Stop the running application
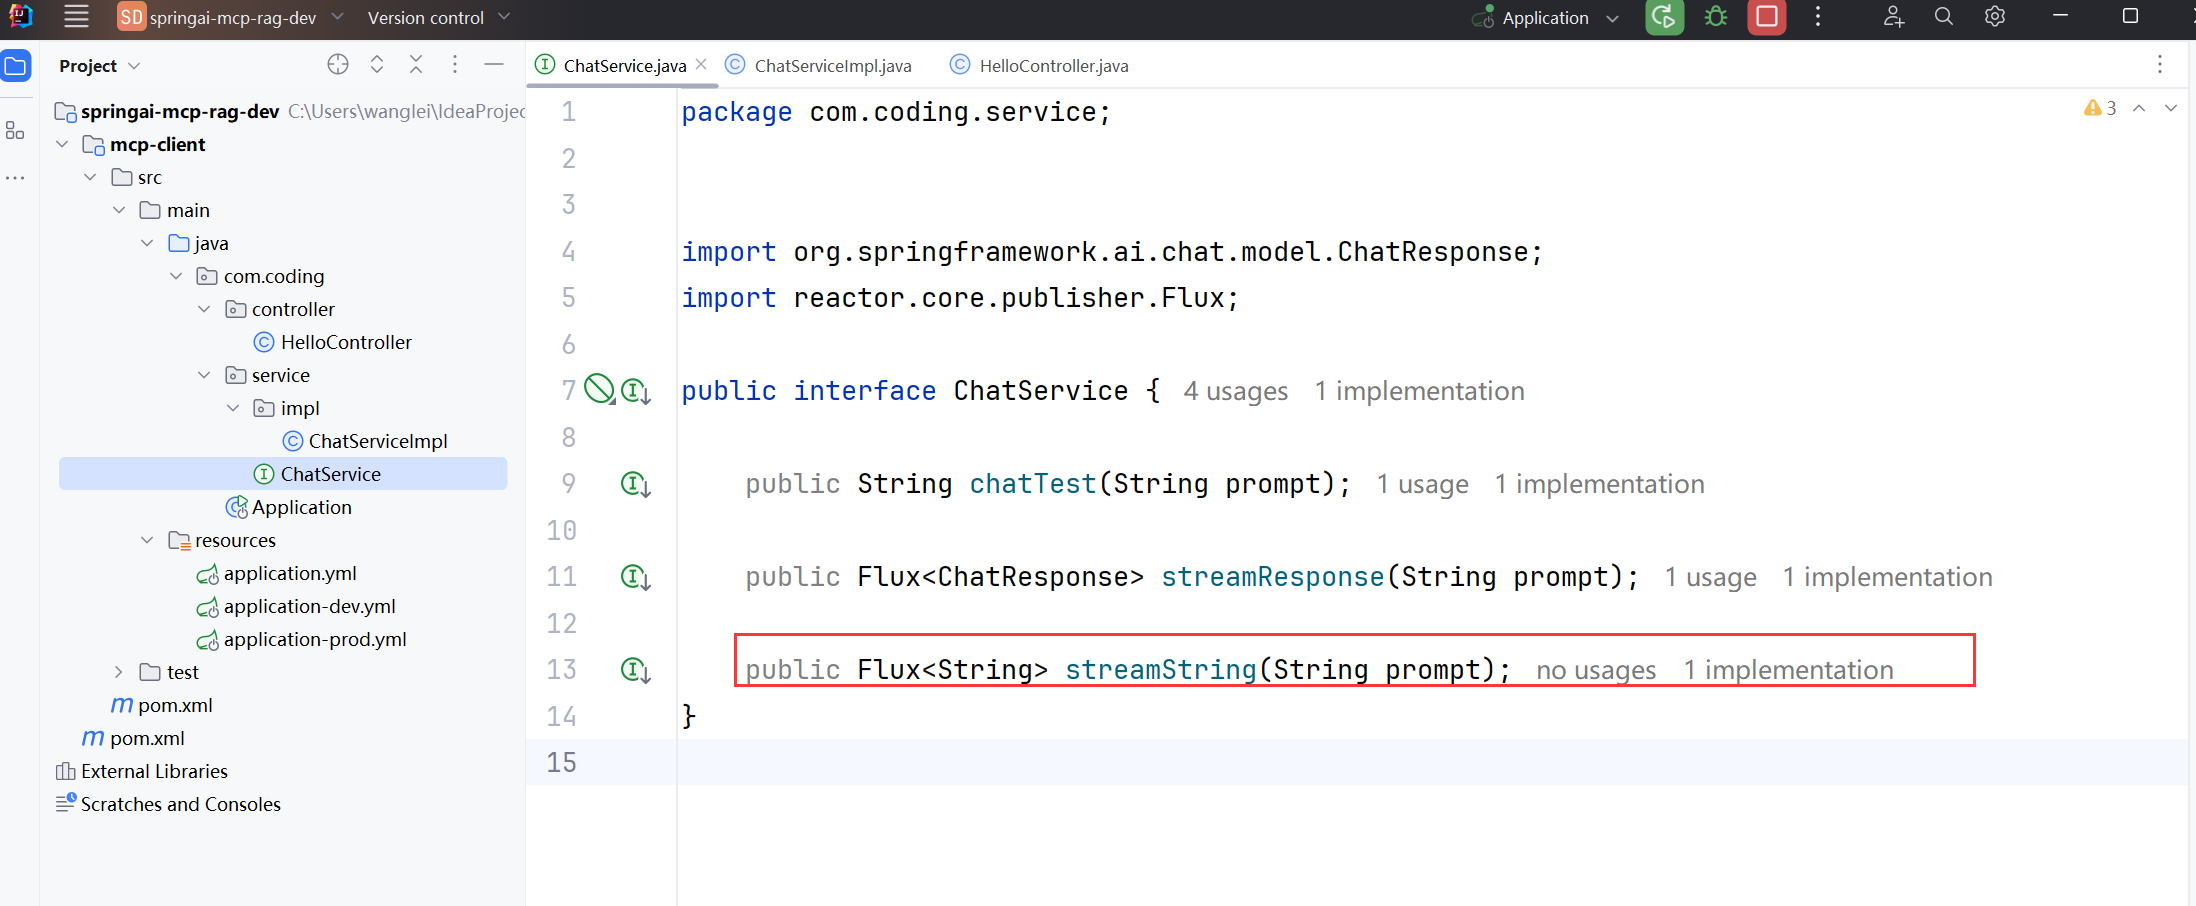Viewport: 2196px width, 906px height. pyautogui.click(x=1767, y=18)
